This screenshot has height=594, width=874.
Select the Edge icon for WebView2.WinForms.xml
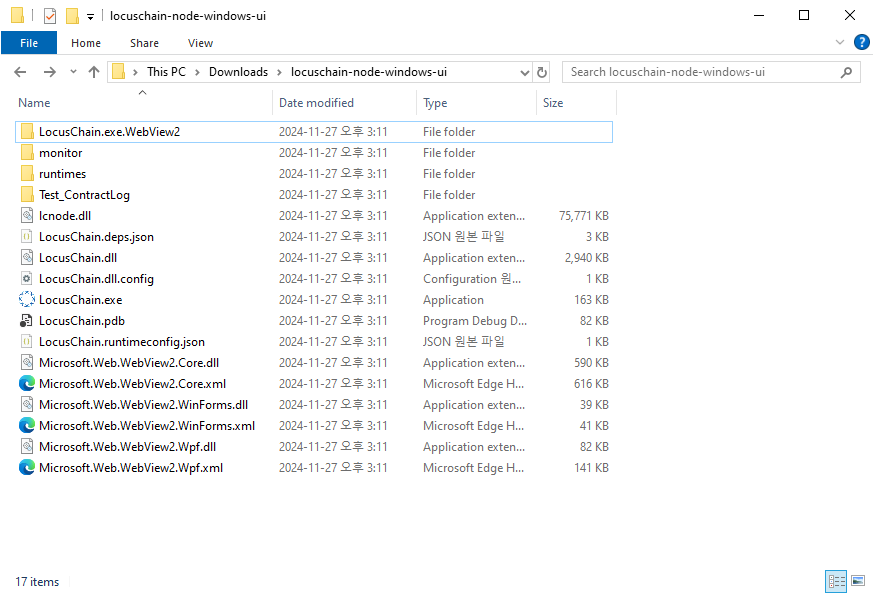tap(27, 426)
